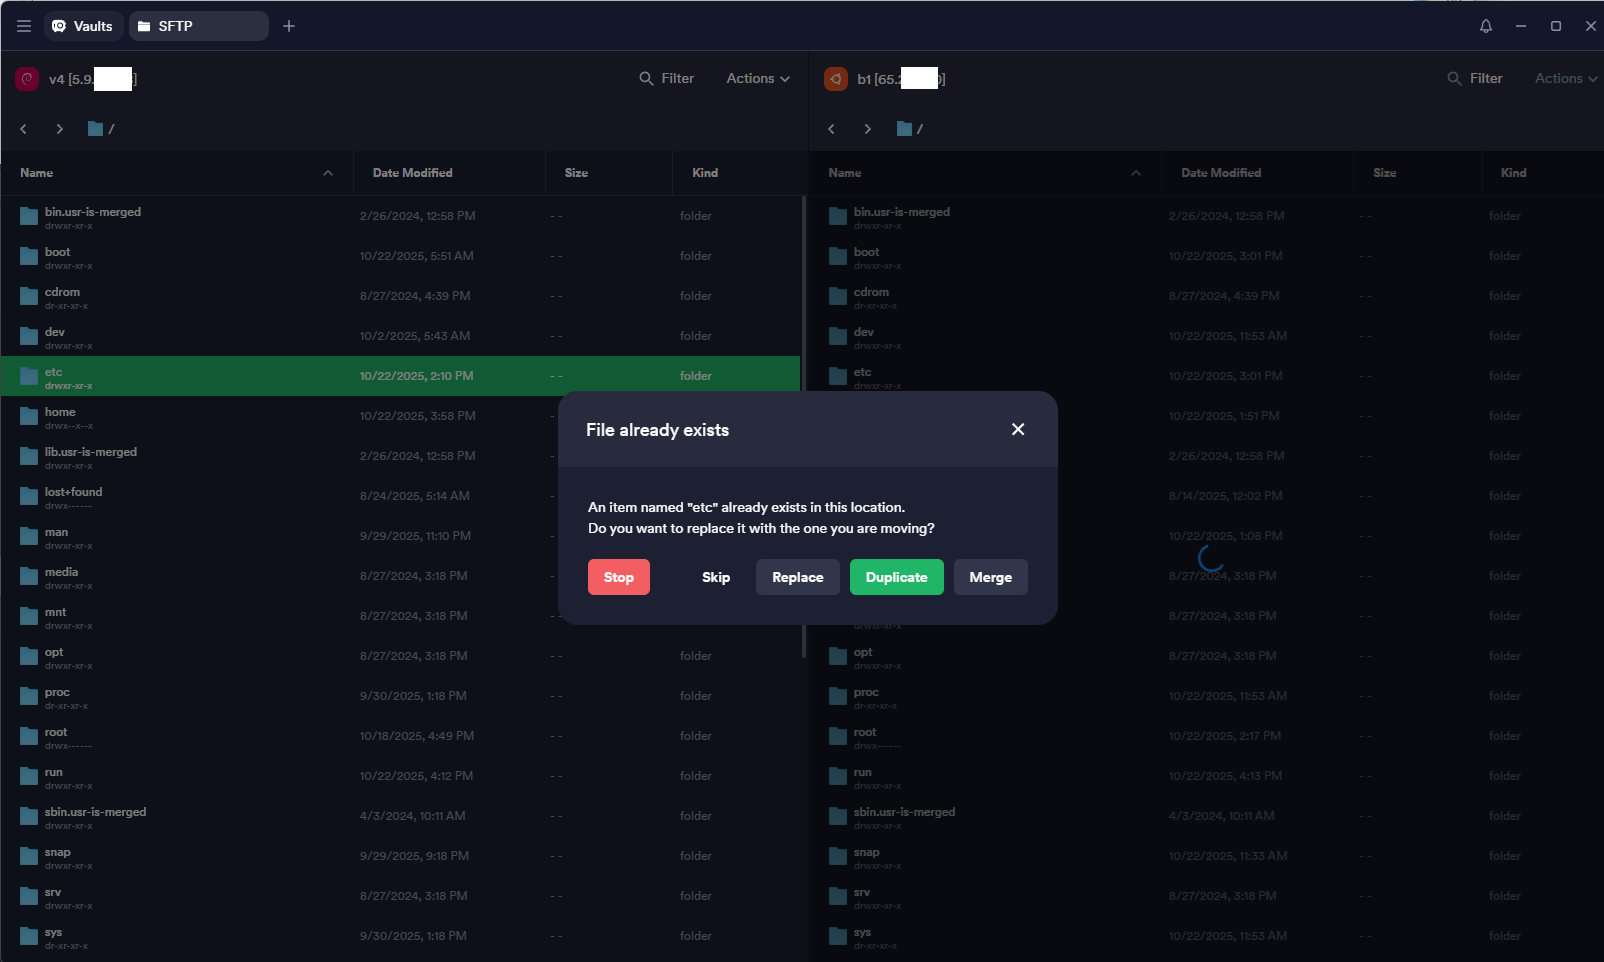The height and width of the screenshot is (962, 1604).
Task: Click the notification bell icon
Action: point(1486,26)
